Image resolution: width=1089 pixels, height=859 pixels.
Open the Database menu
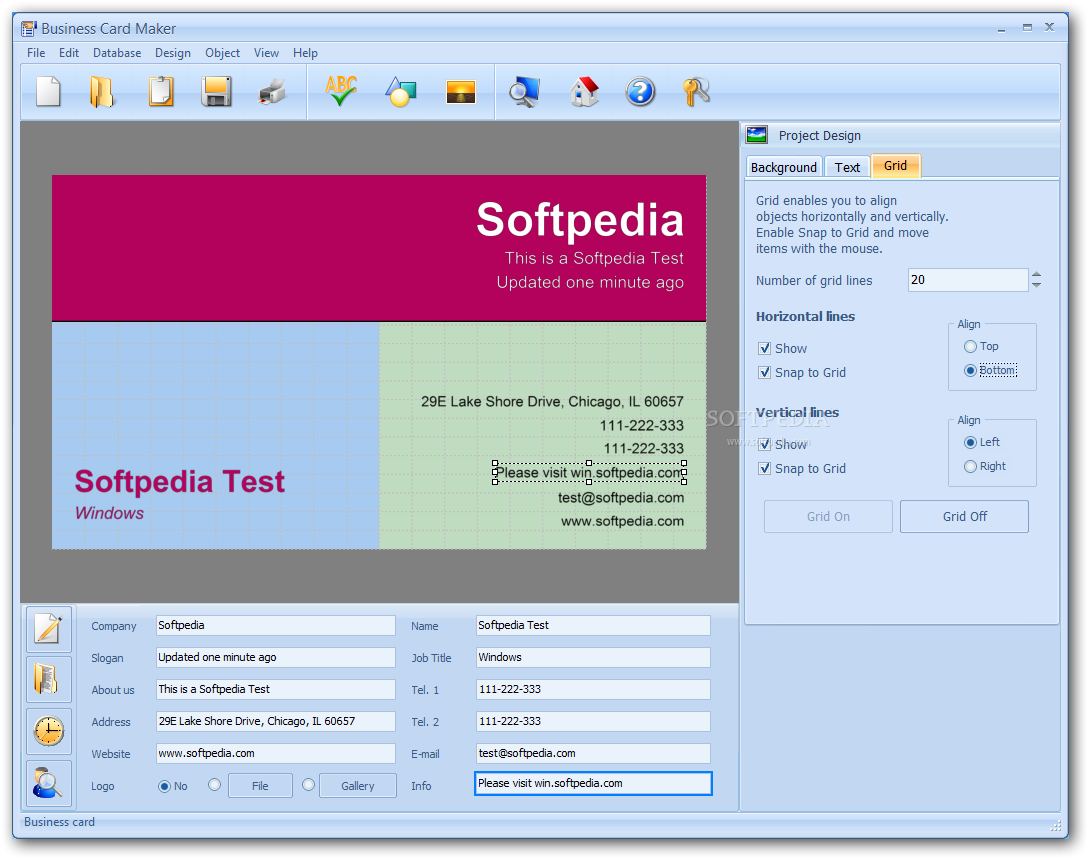click(x=117, y=53)
